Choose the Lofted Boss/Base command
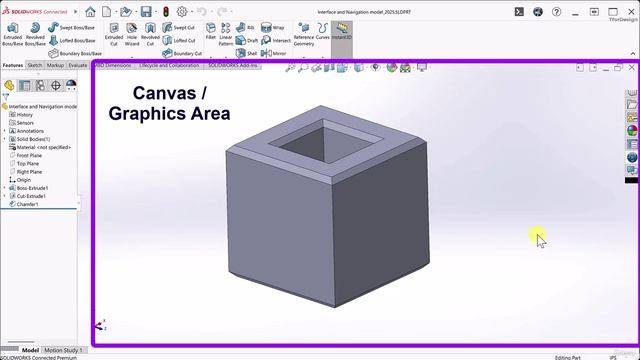Viewport: 640px width, 360px height. (x=72, y=40)
